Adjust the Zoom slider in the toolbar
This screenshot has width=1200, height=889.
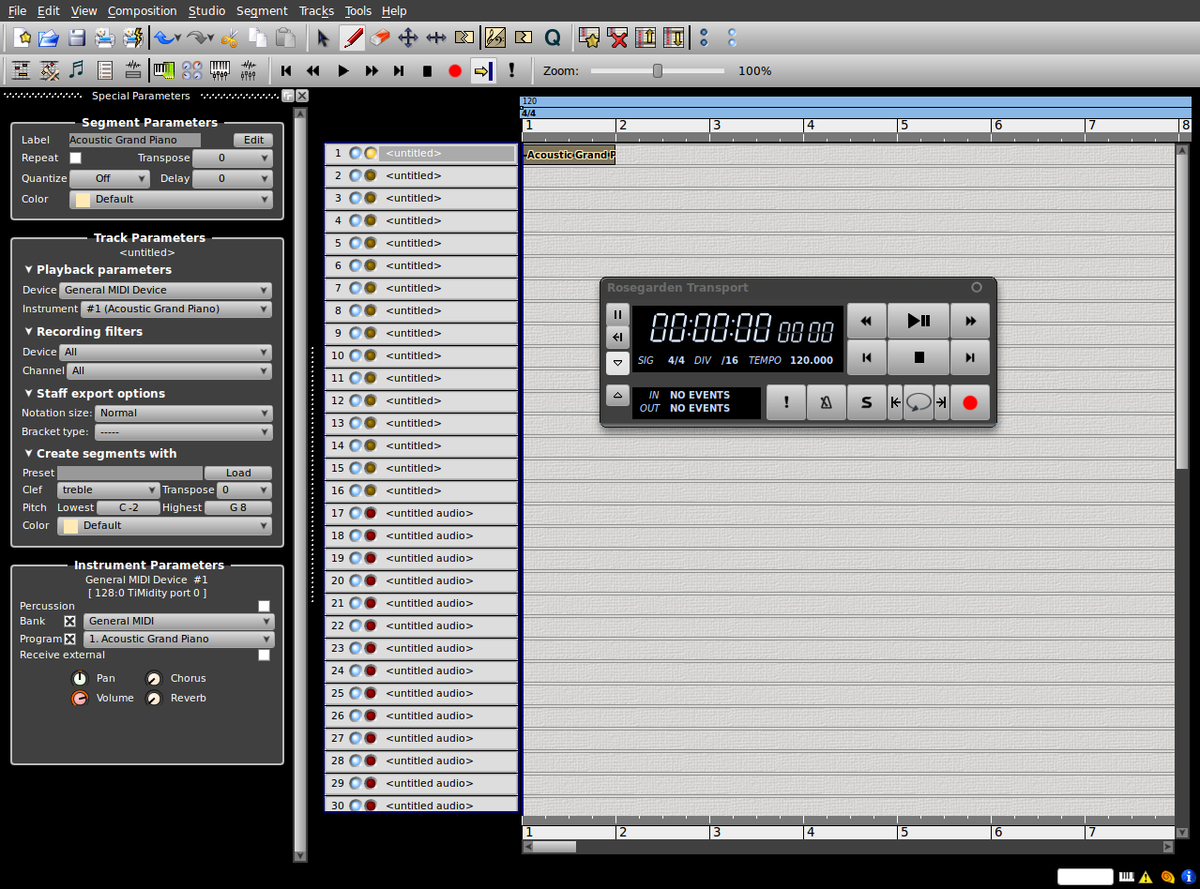pos(655,71)
